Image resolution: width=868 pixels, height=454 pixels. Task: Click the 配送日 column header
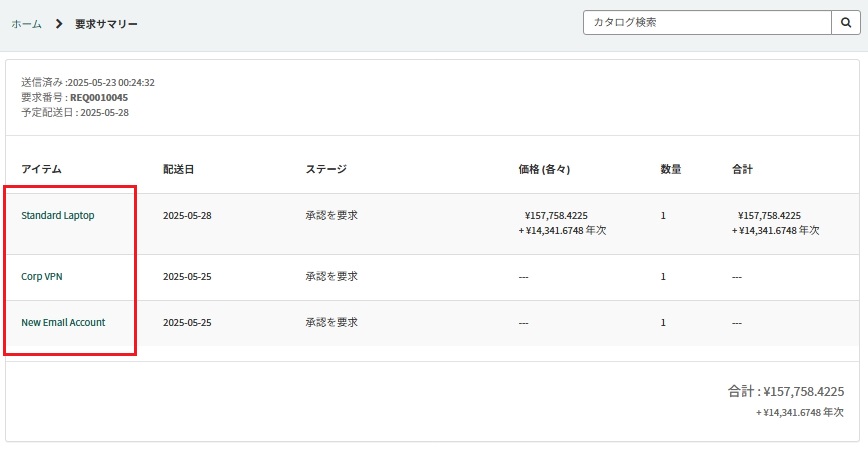coord(178,169)
